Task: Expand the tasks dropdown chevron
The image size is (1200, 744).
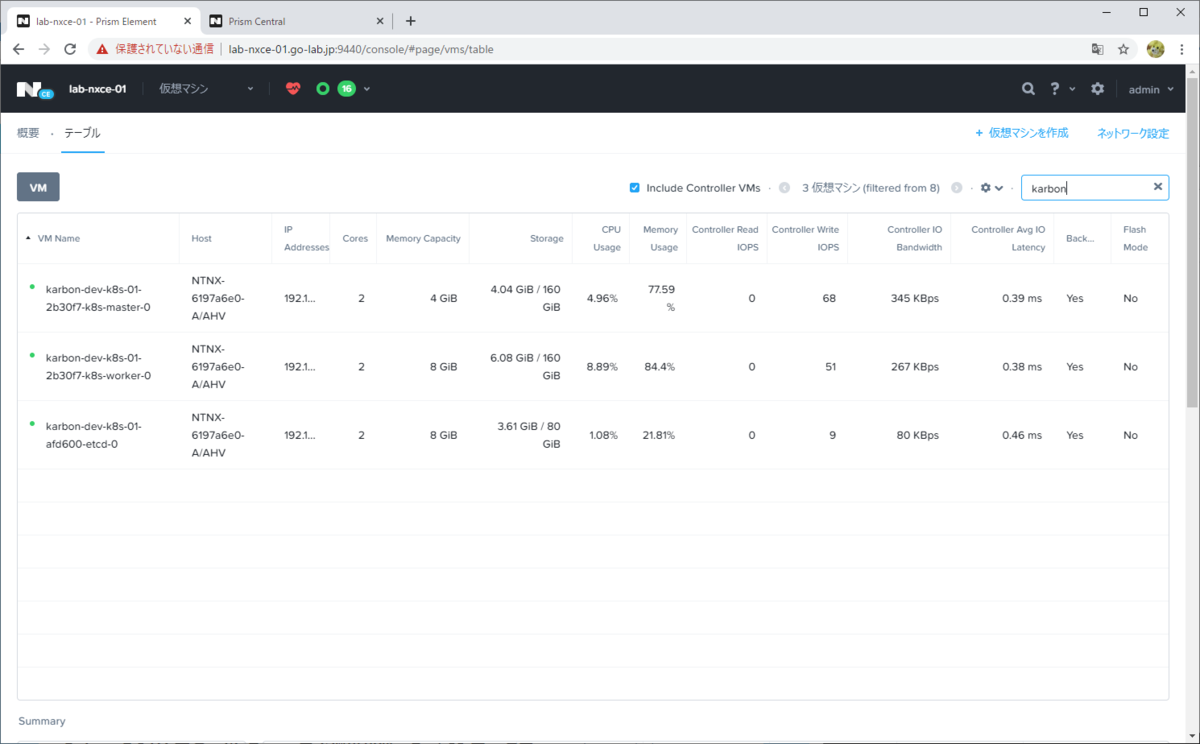Action: [x=367, y=89]
